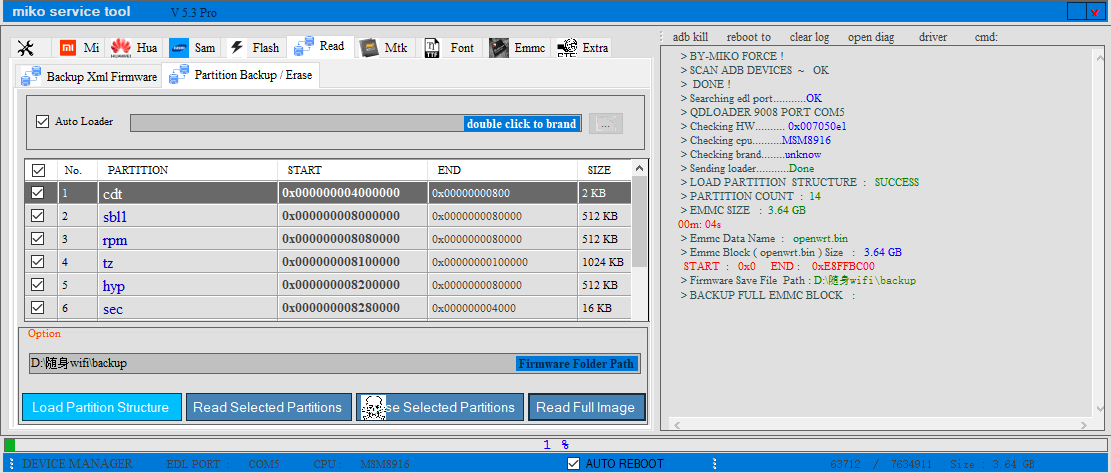Click clear log in log toolbar
The image size is (1111, 473).
[x=809, y=37]
